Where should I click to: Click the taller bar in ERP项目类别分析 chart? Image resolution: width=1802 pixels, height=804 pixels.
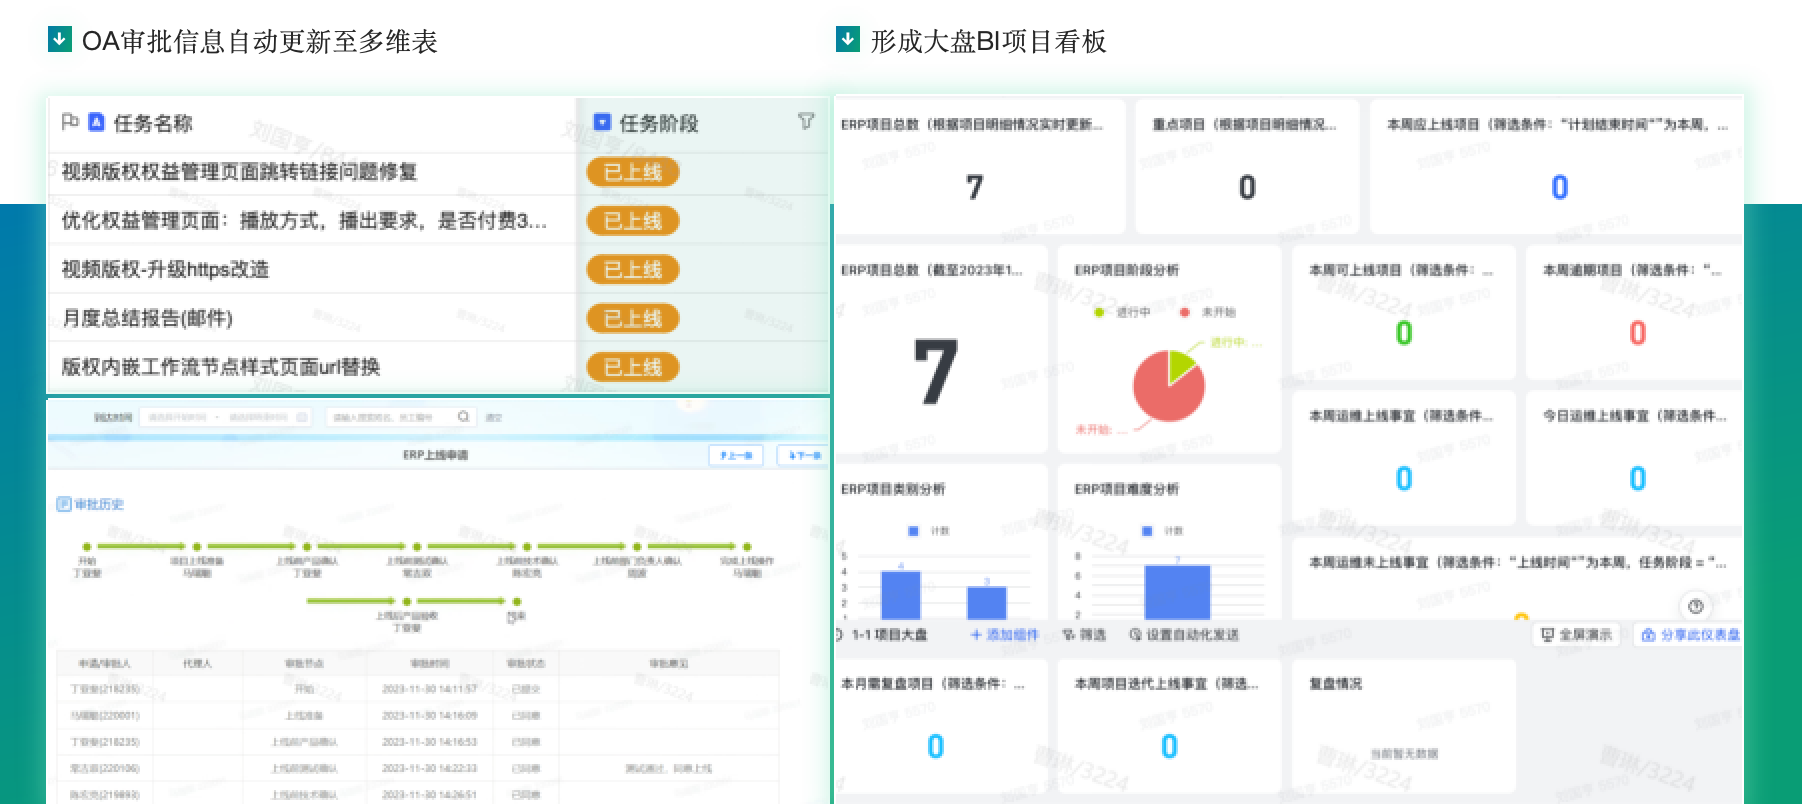[x=901, y=595]
